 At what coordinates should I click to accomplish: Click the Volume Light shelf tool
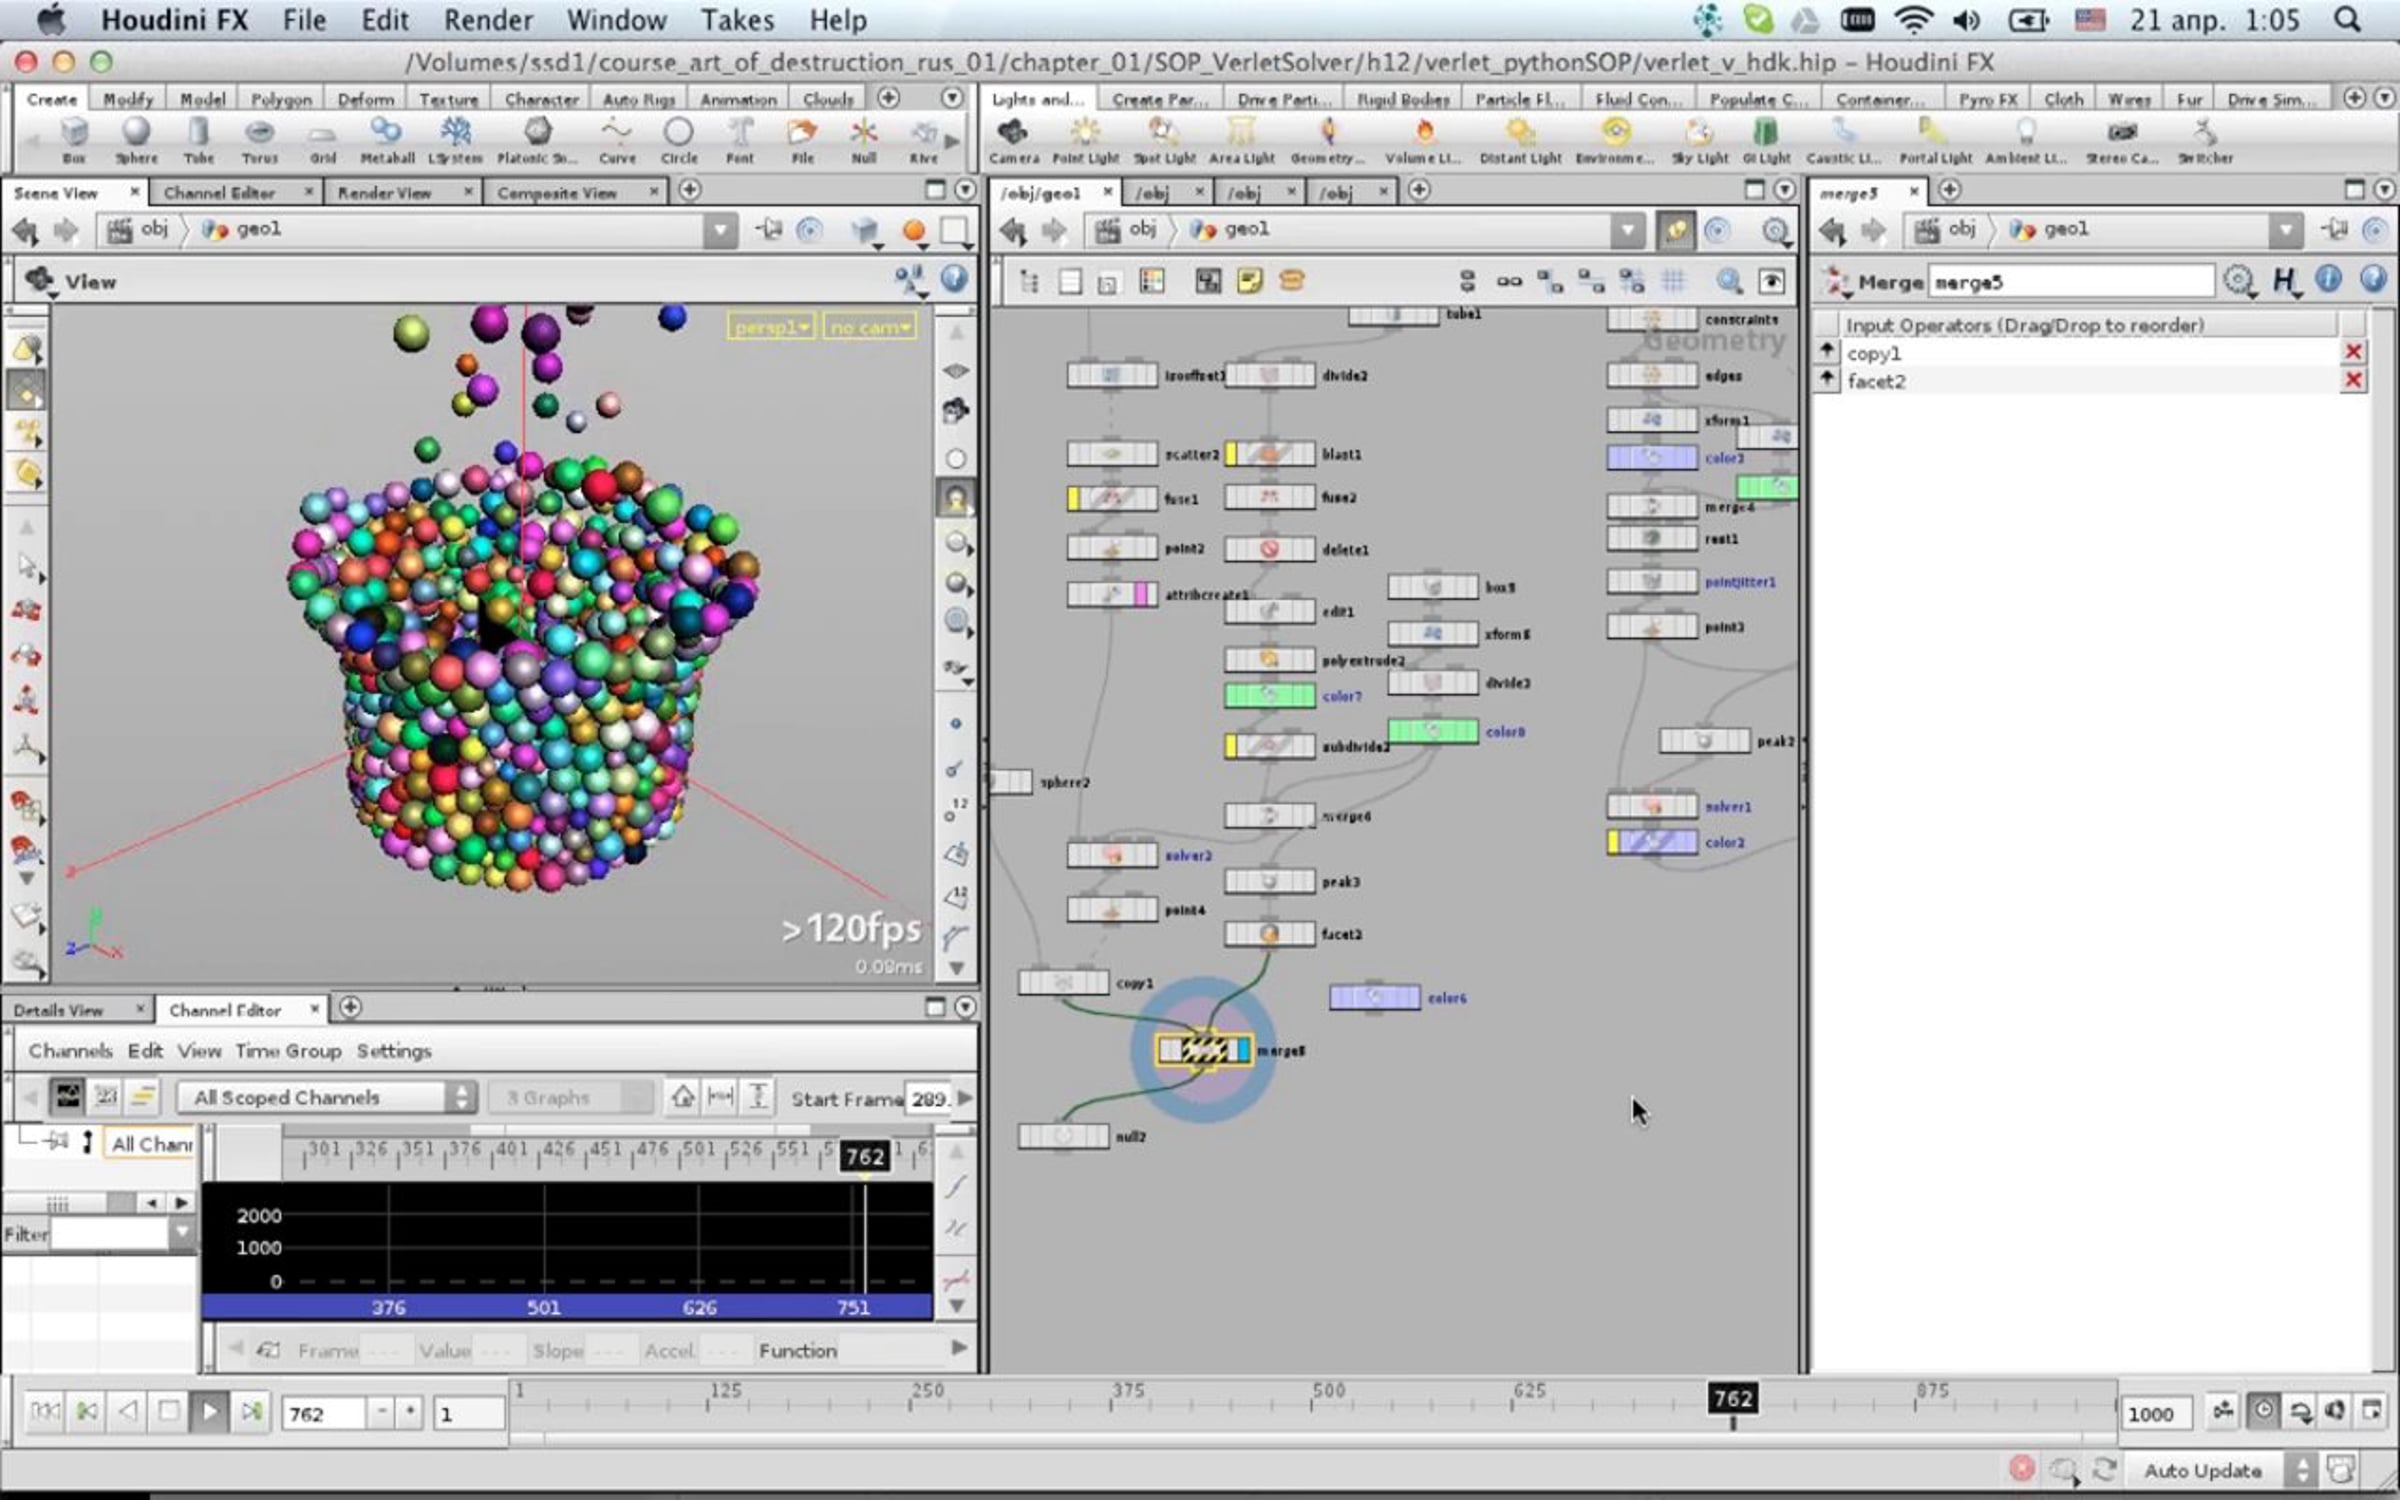click(x=1424, y=139)
